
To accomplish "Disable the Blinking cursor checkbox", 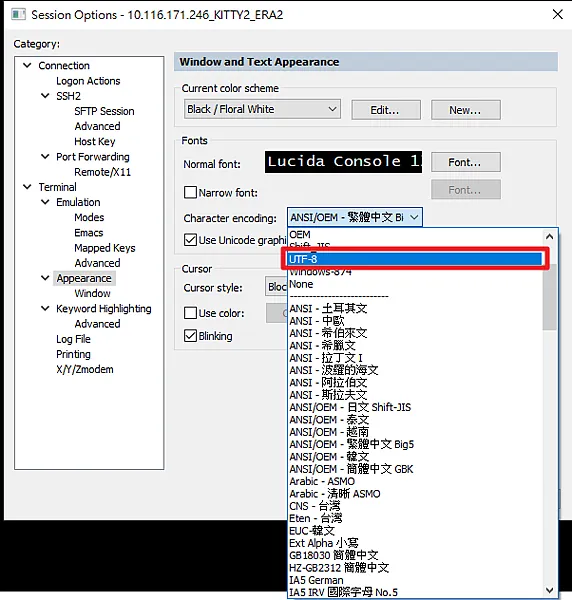I will [x=190, y=336].
